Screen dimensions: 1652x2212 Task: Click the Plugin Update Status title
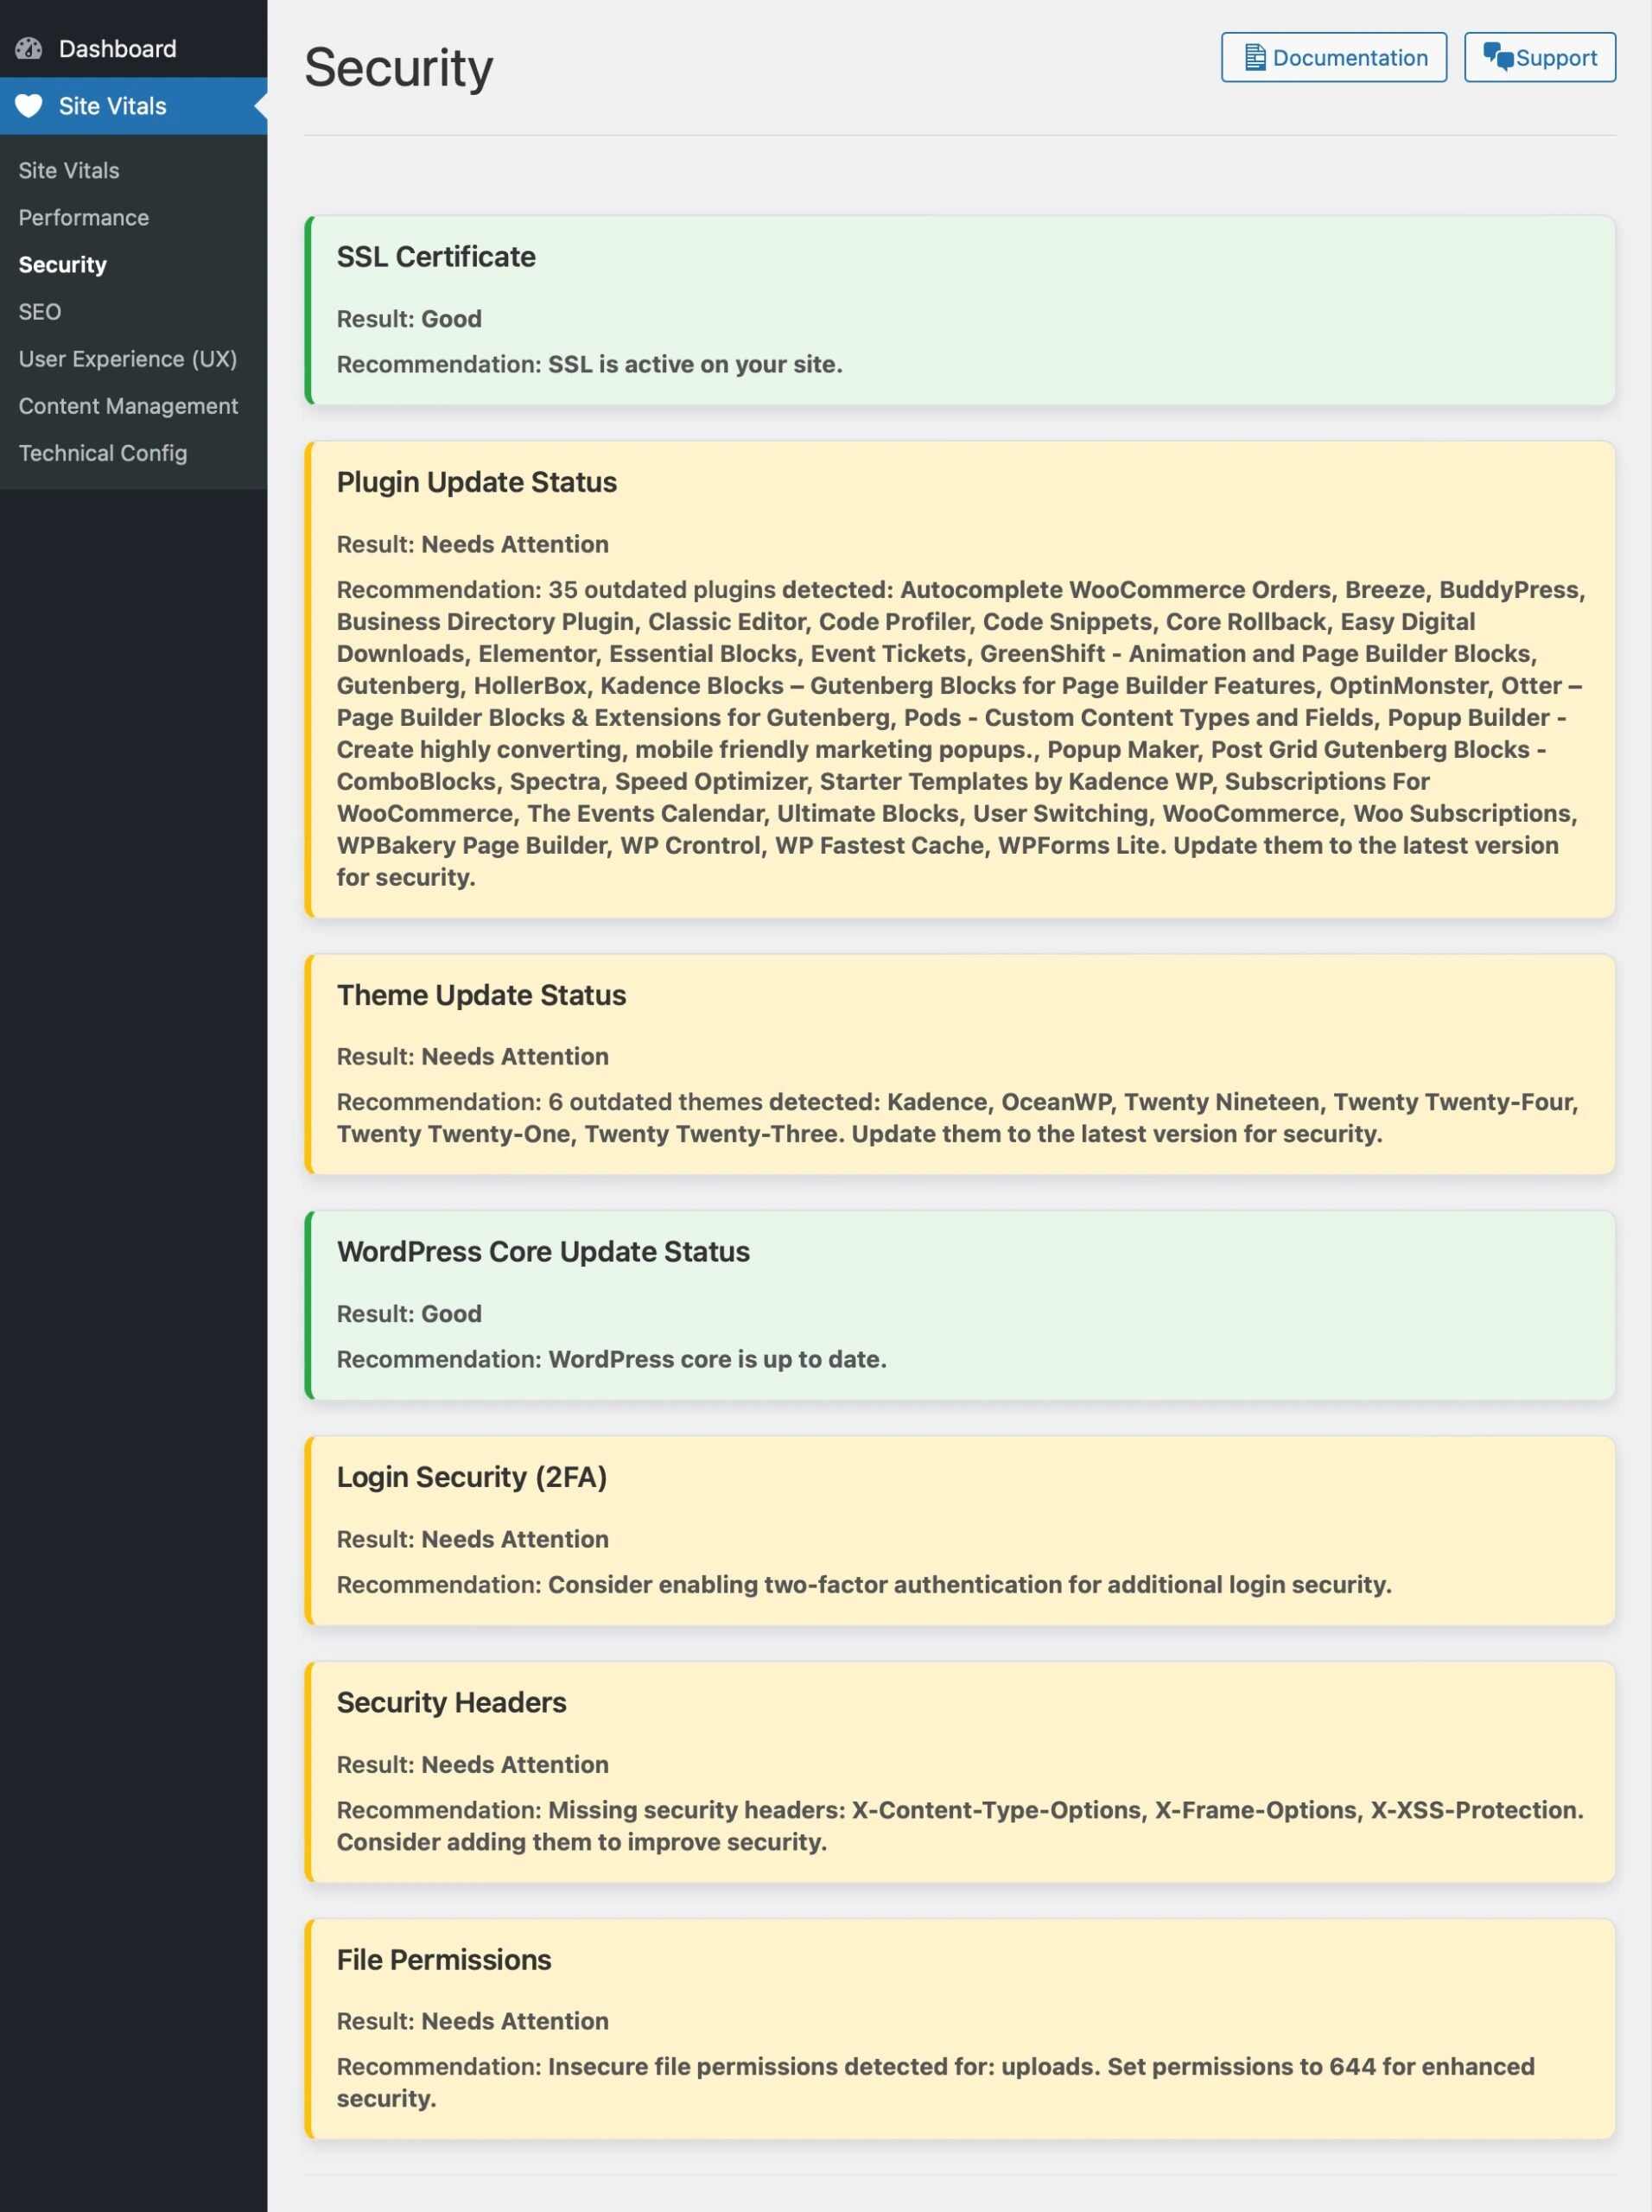tap(477, 482)
